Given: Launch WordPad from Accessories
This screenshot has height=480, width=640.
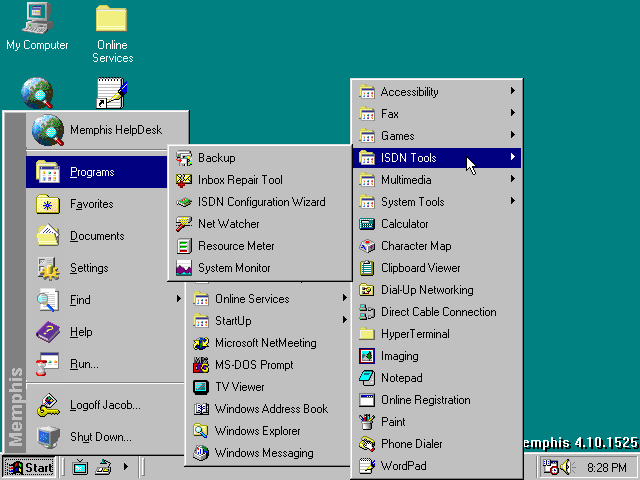Looking at the screenshot, I should [x=437, y=467].
